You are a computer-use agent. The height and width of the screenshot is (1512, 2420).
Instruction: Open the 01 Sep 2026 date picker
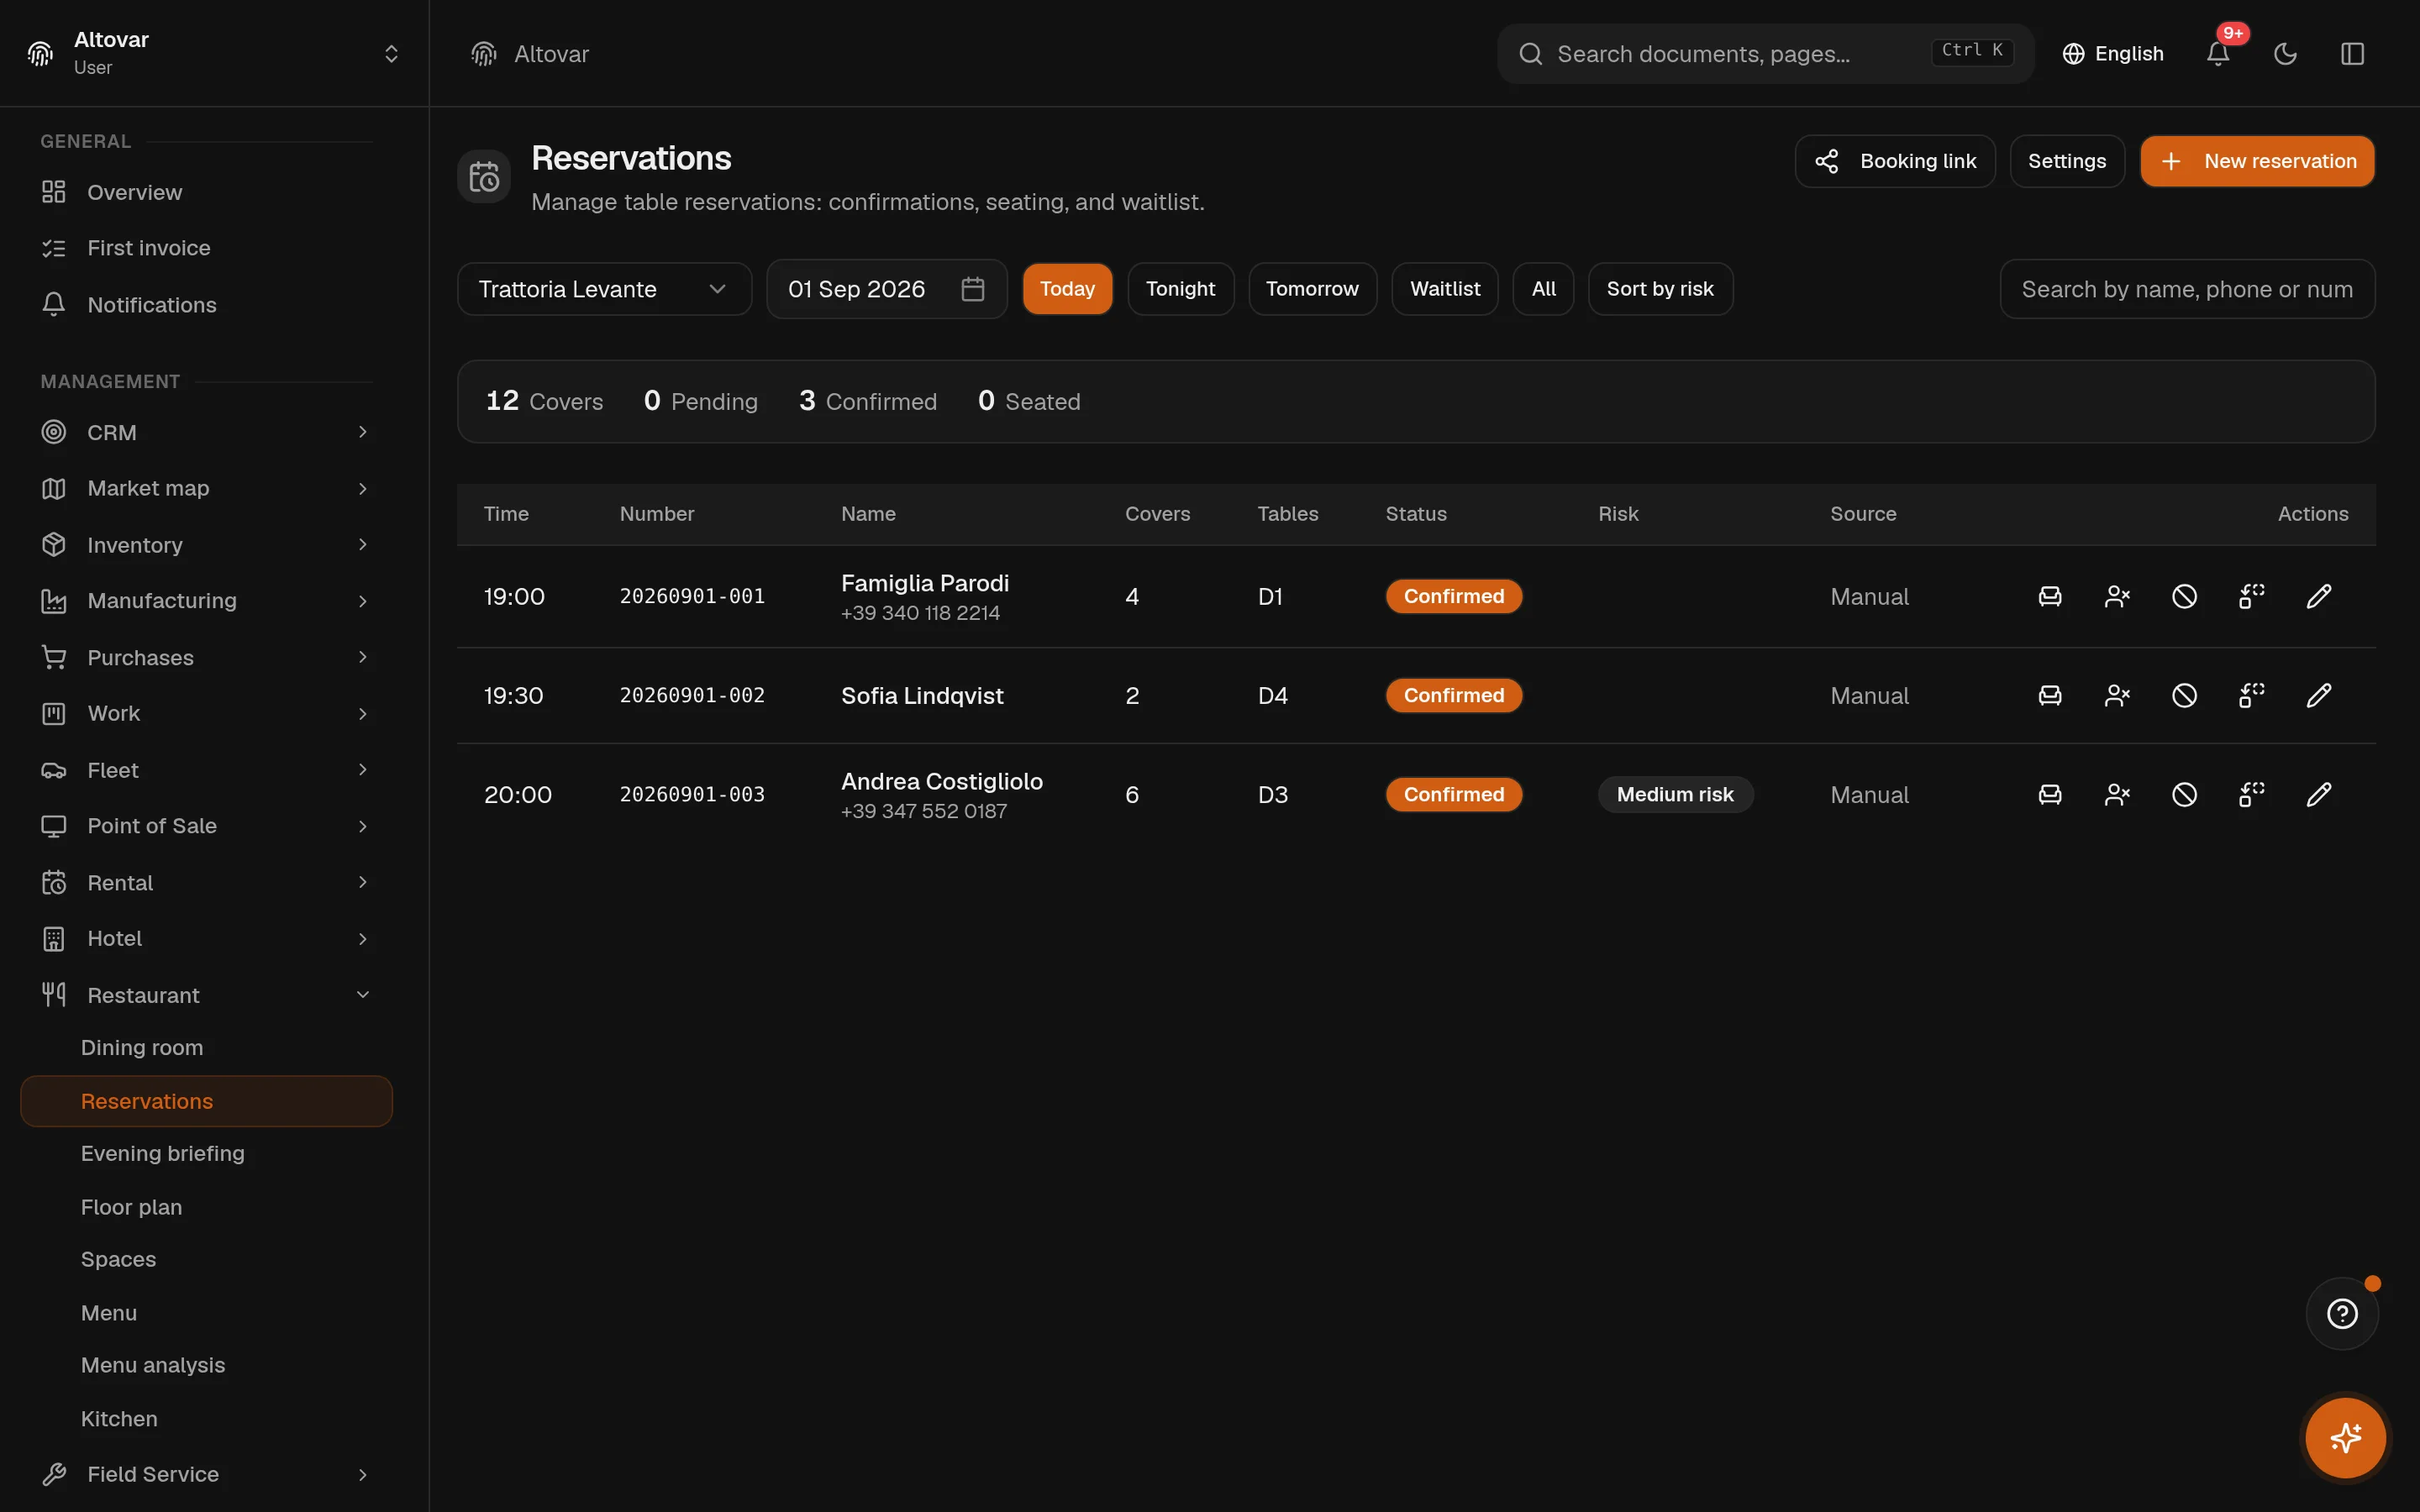pyautogui.click(x=886, y=289)
